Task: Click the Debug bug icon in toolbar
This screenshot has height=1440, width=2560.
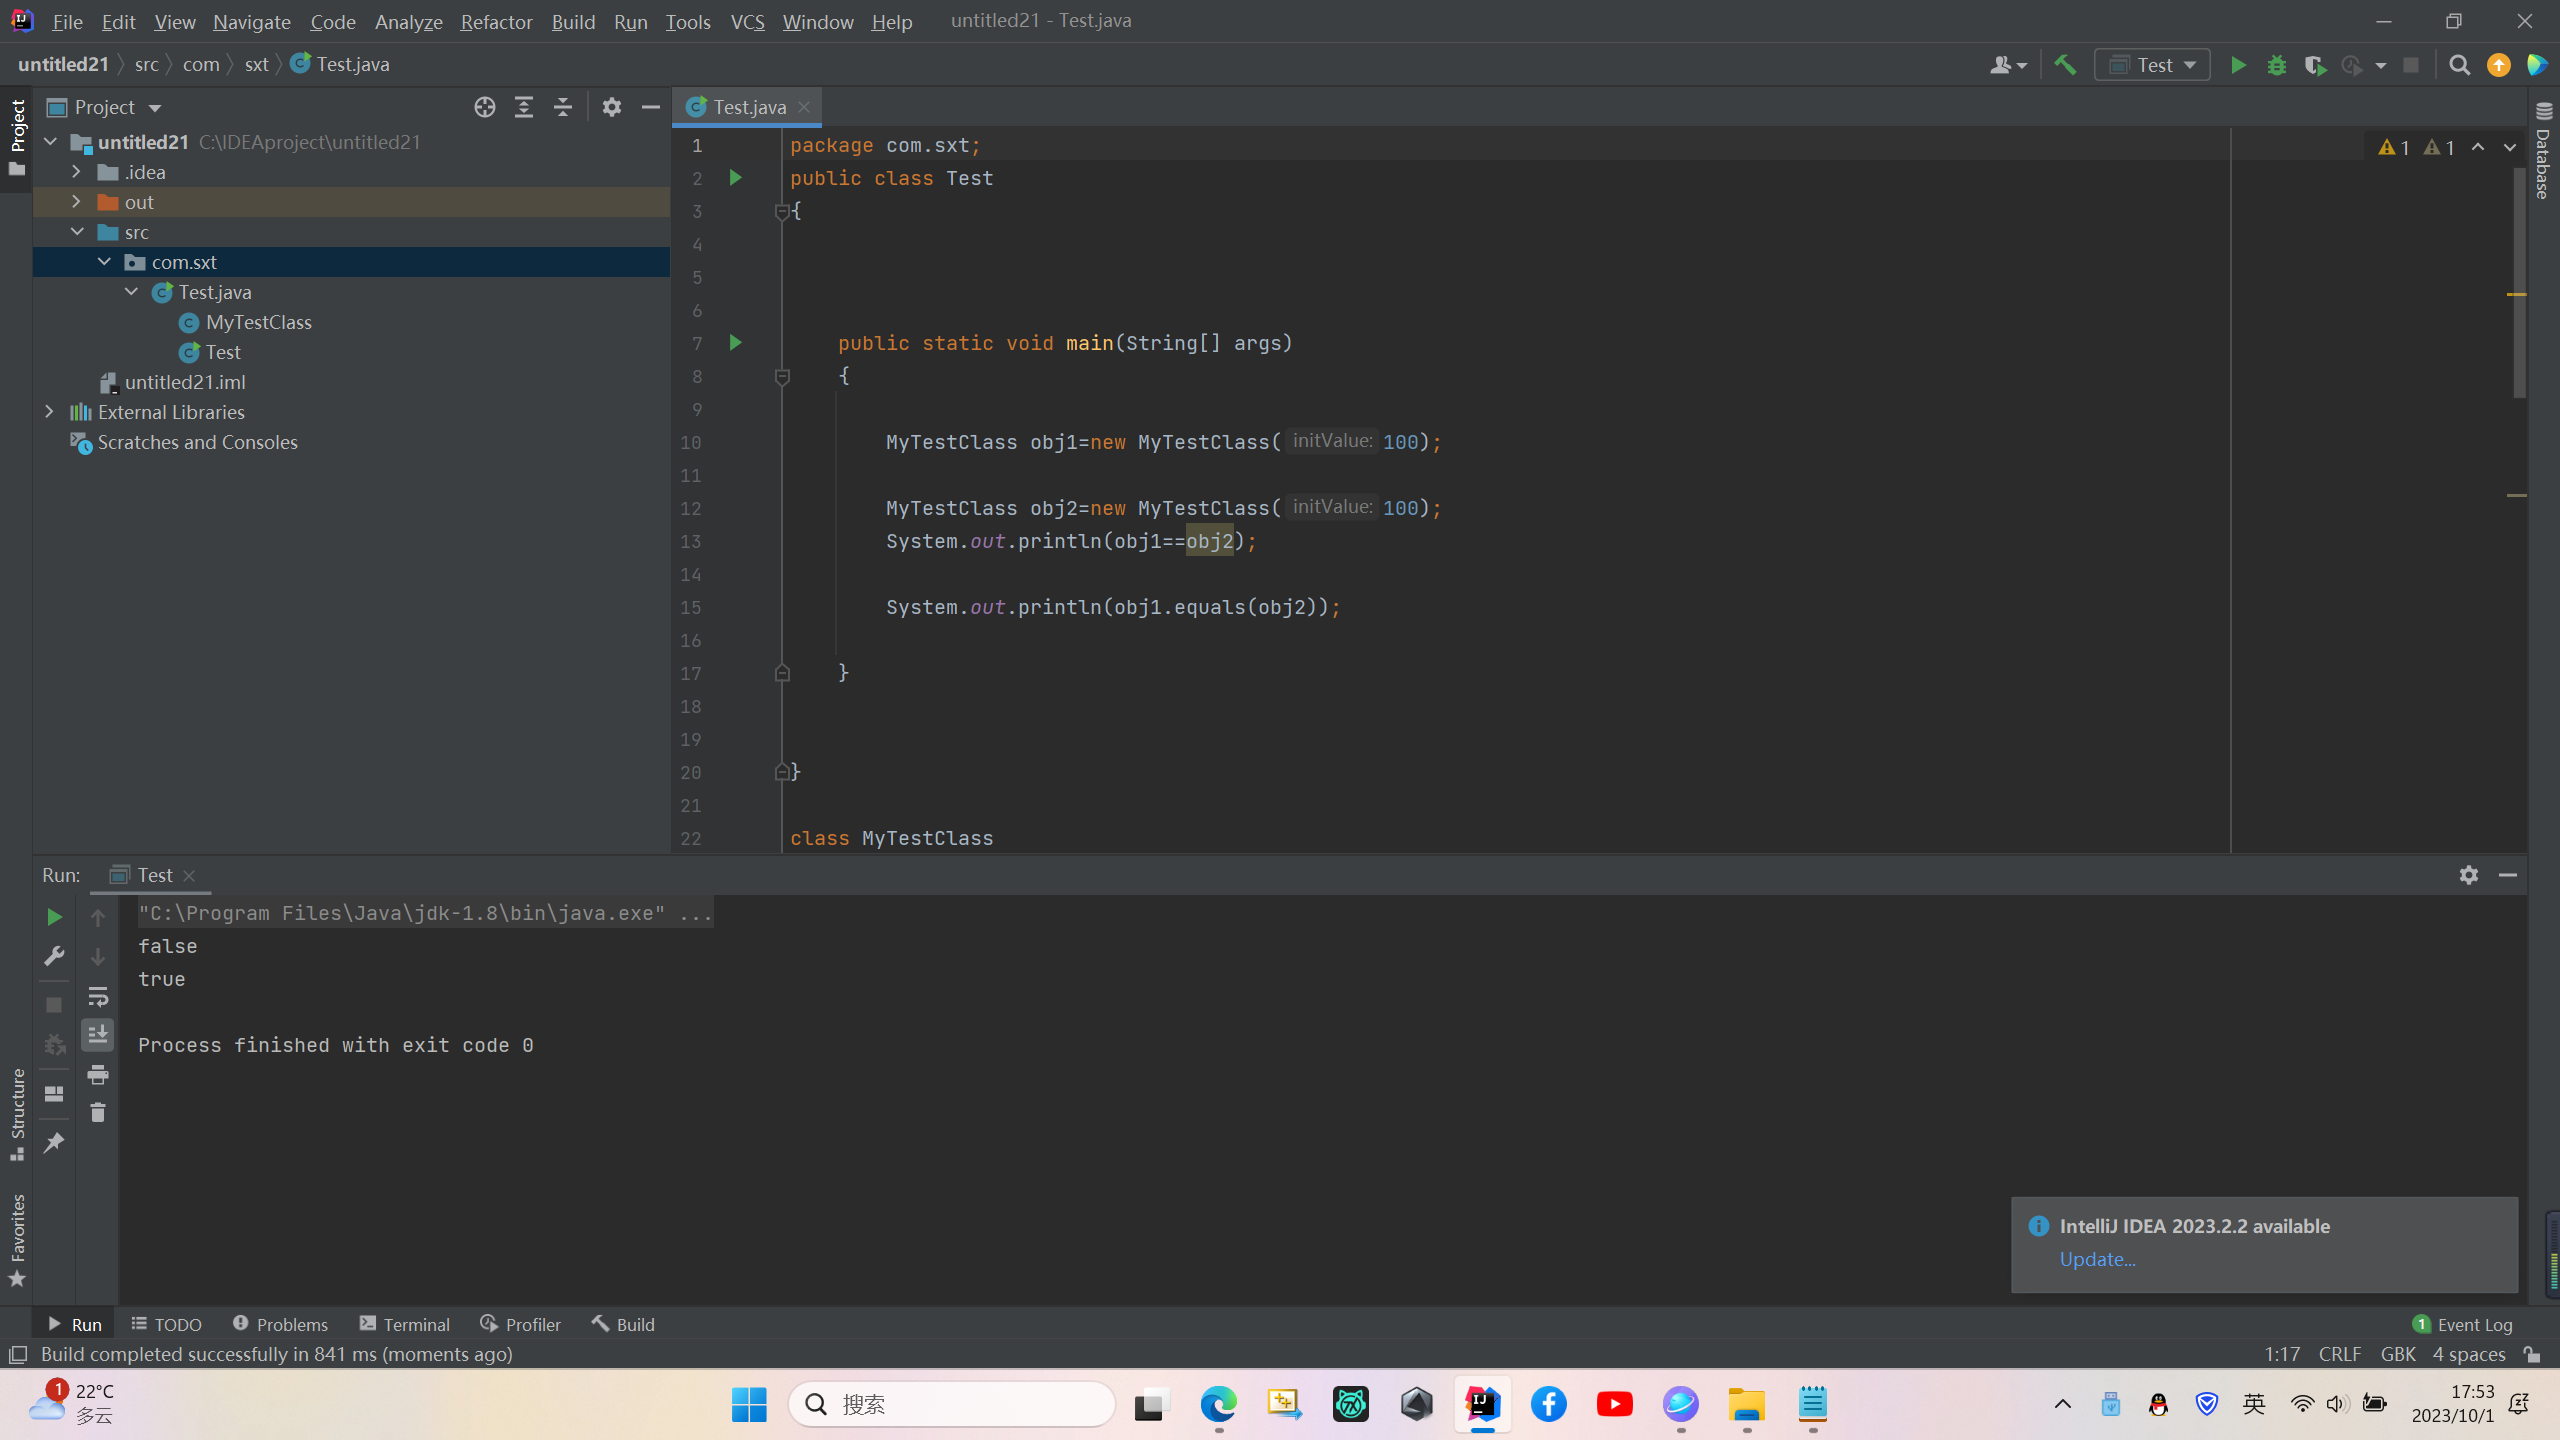Action: pos(2277,65)
